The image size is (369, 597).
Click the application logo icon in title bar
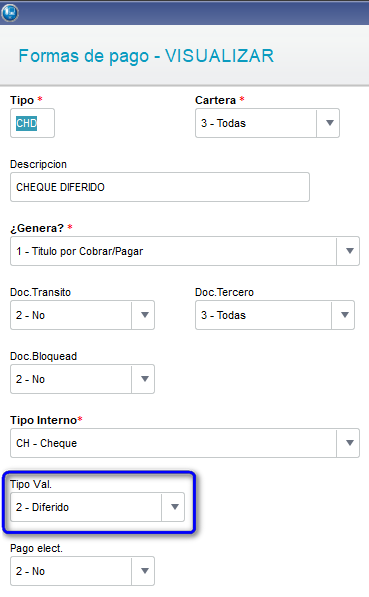(10, 12)
